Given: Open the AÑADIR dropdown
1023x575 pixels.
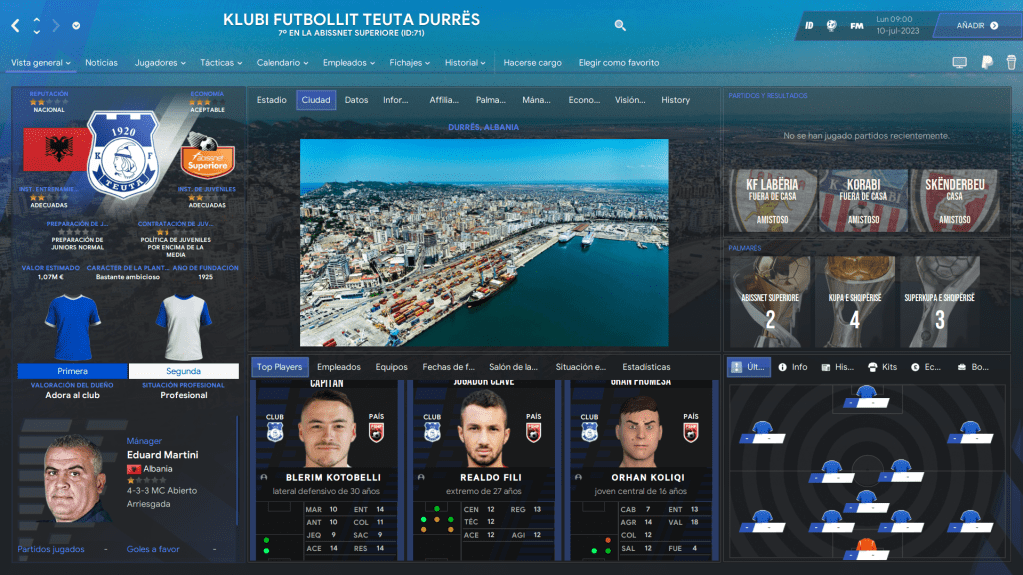Looking at the screenshot, I should click(977, 26).
